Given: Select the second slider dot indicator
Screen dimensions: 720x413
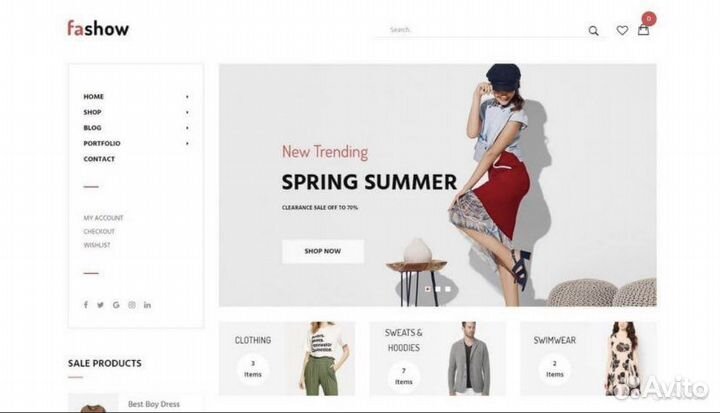Looking at the screenshot, I should tap(438, 289).
